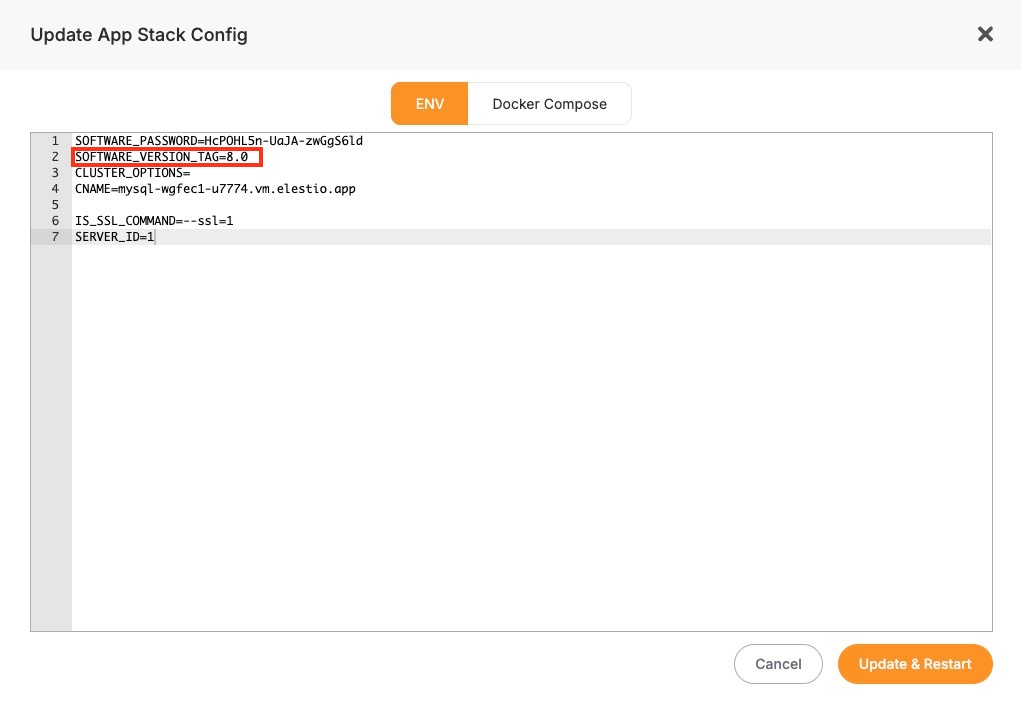
Task: Select line number 3 in the gutter
Action: pyautogui.click(x=55, y=173)
